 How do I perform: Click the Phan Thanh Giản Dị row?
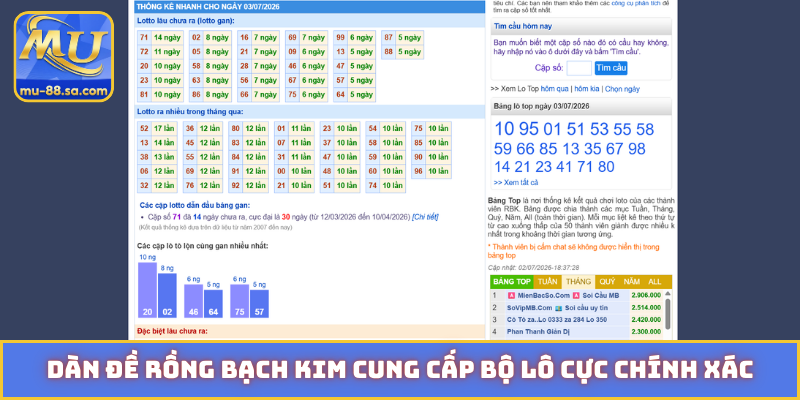tap(577, 332)
